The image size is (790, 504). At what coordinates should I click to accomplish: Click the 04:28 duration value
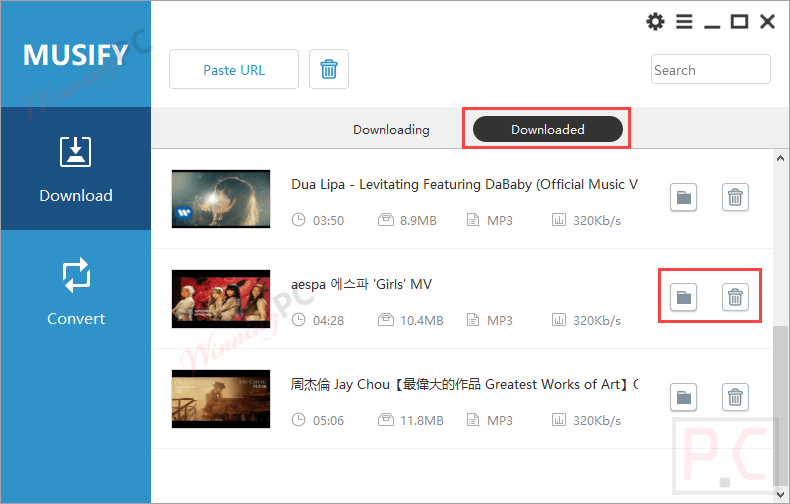(x=328, y=321)
